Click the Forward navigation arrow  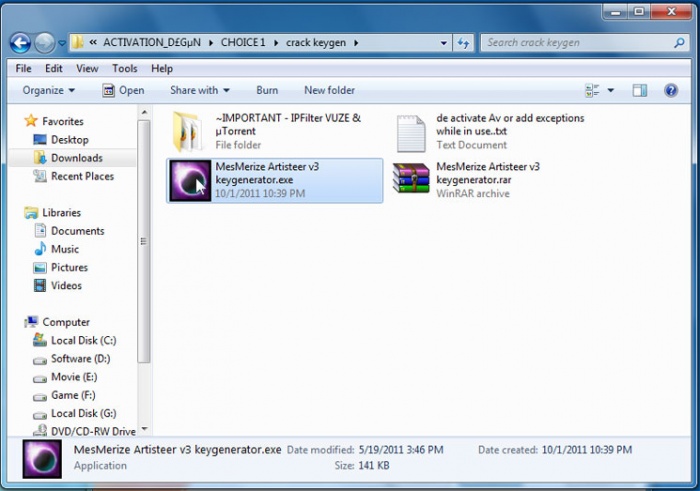point(45,43)
